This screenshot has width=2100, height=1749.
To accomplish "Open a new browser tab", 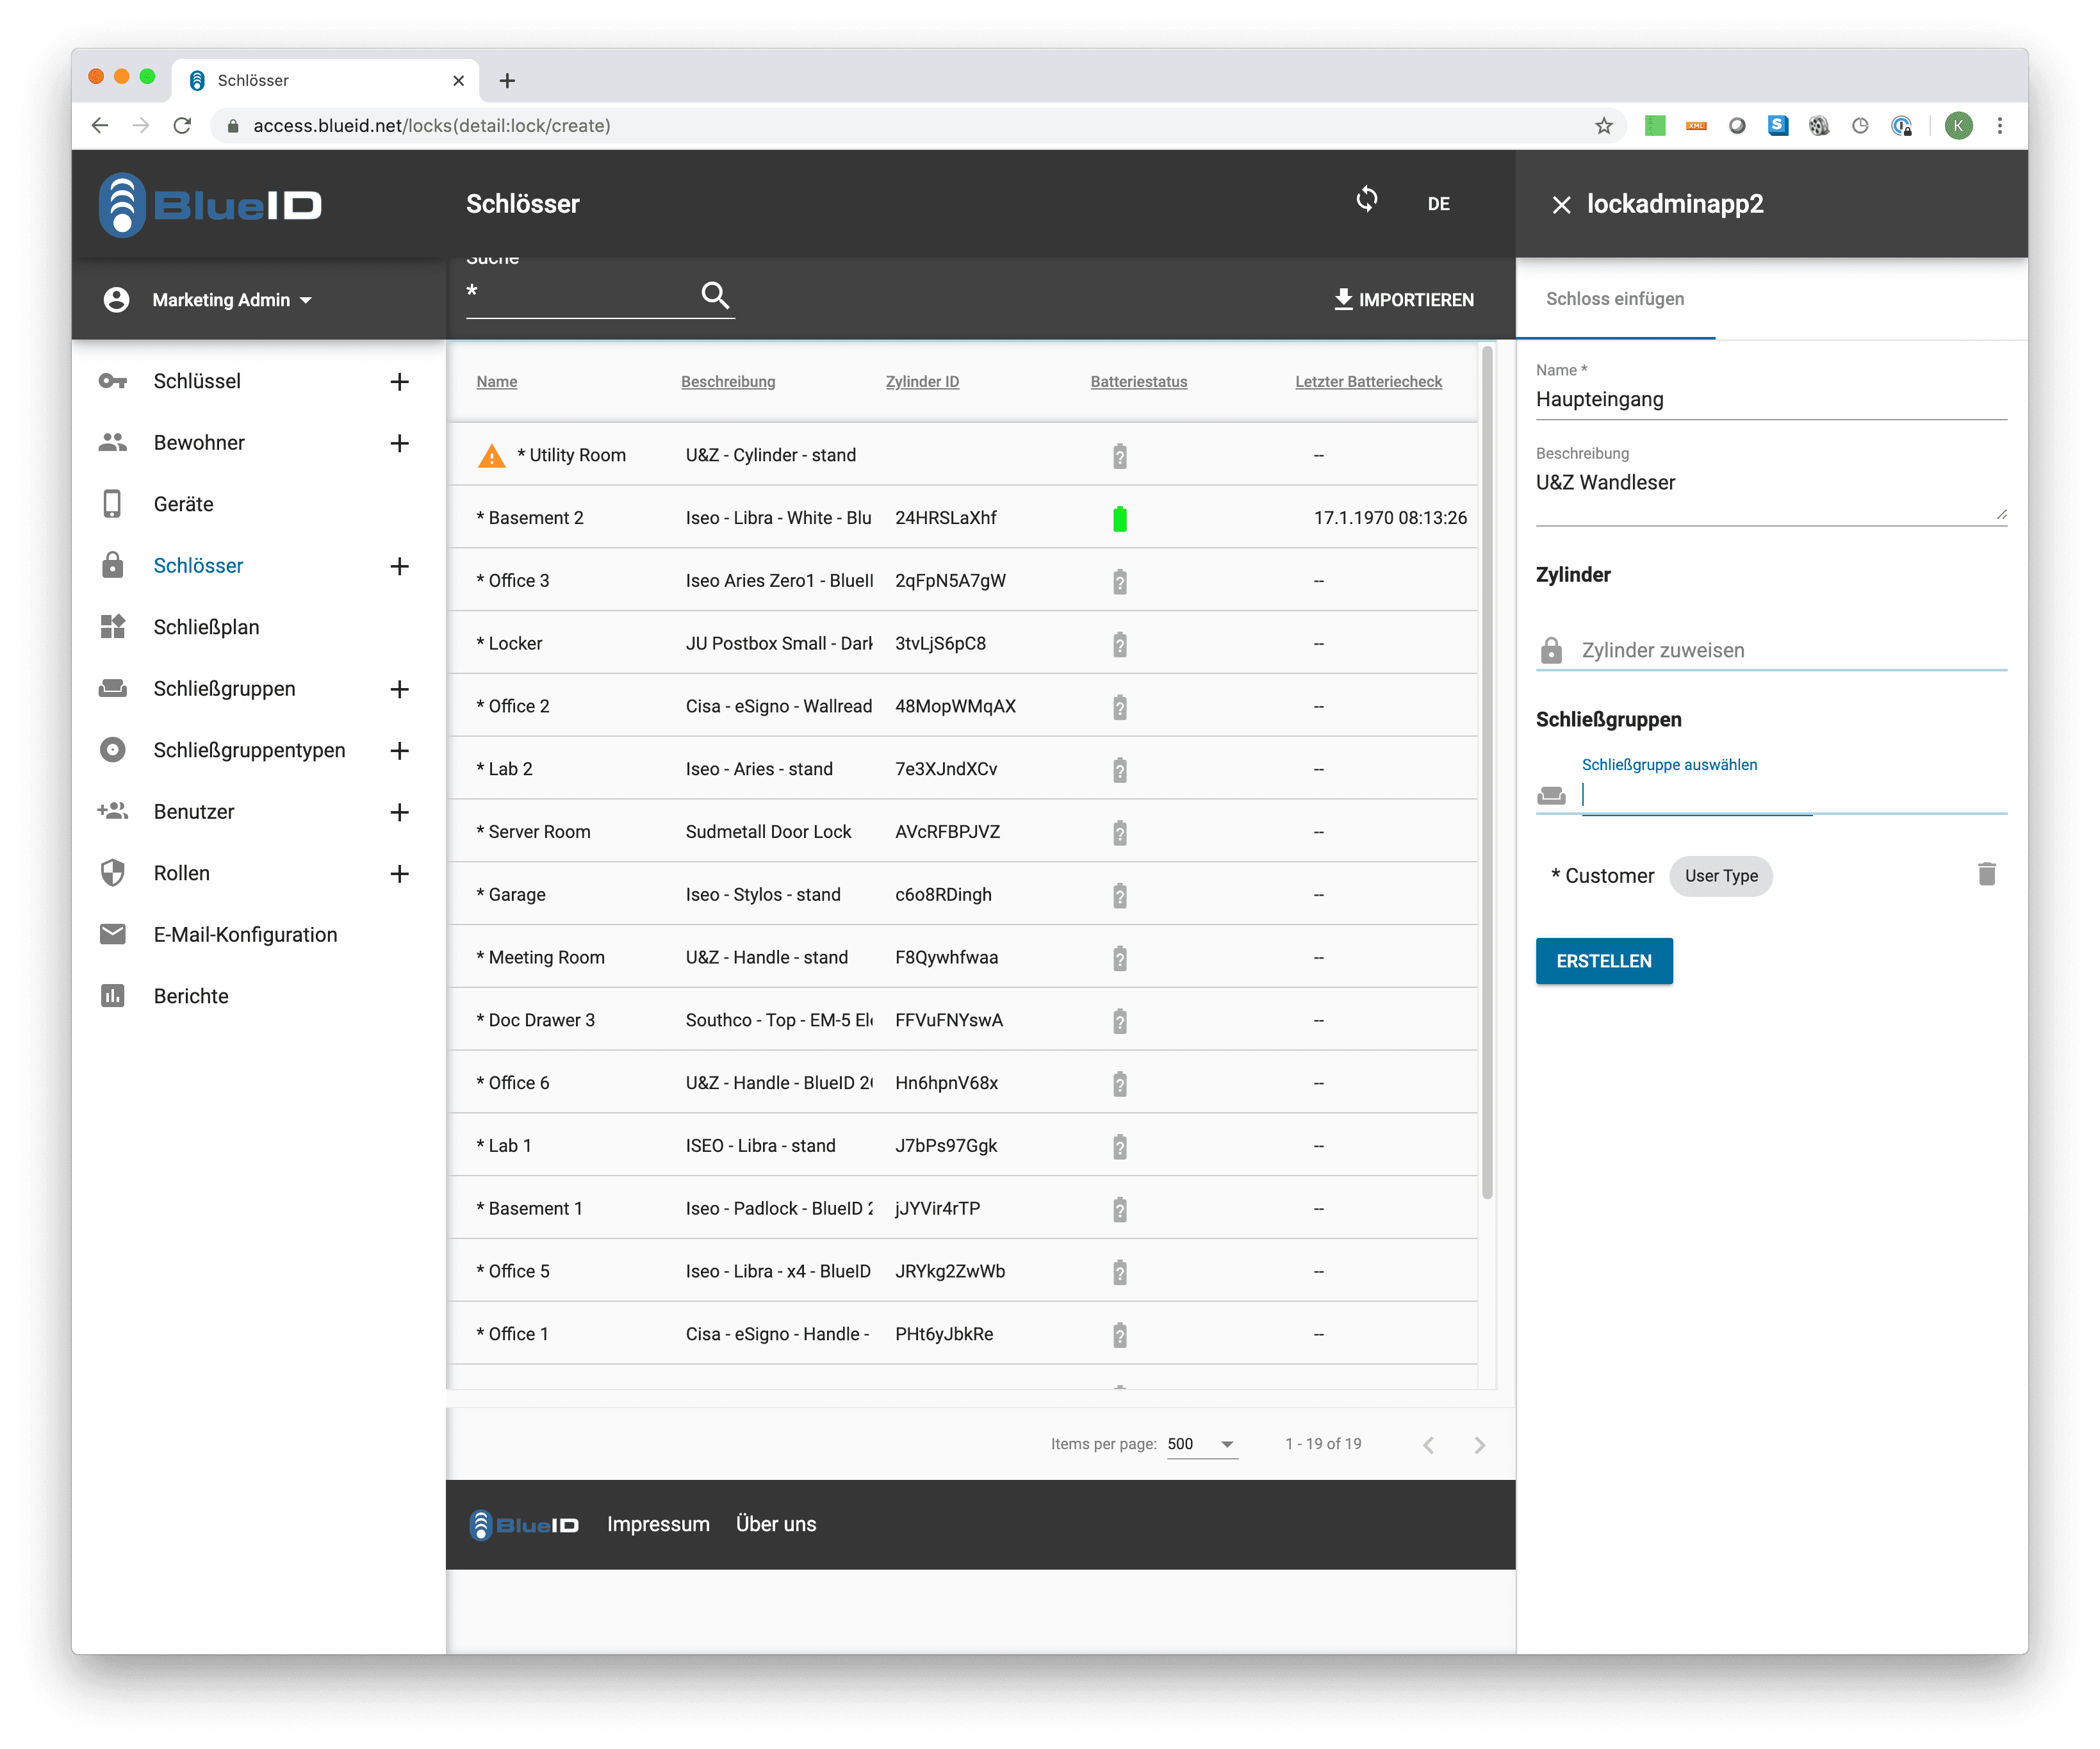I will tap(507, 80).
